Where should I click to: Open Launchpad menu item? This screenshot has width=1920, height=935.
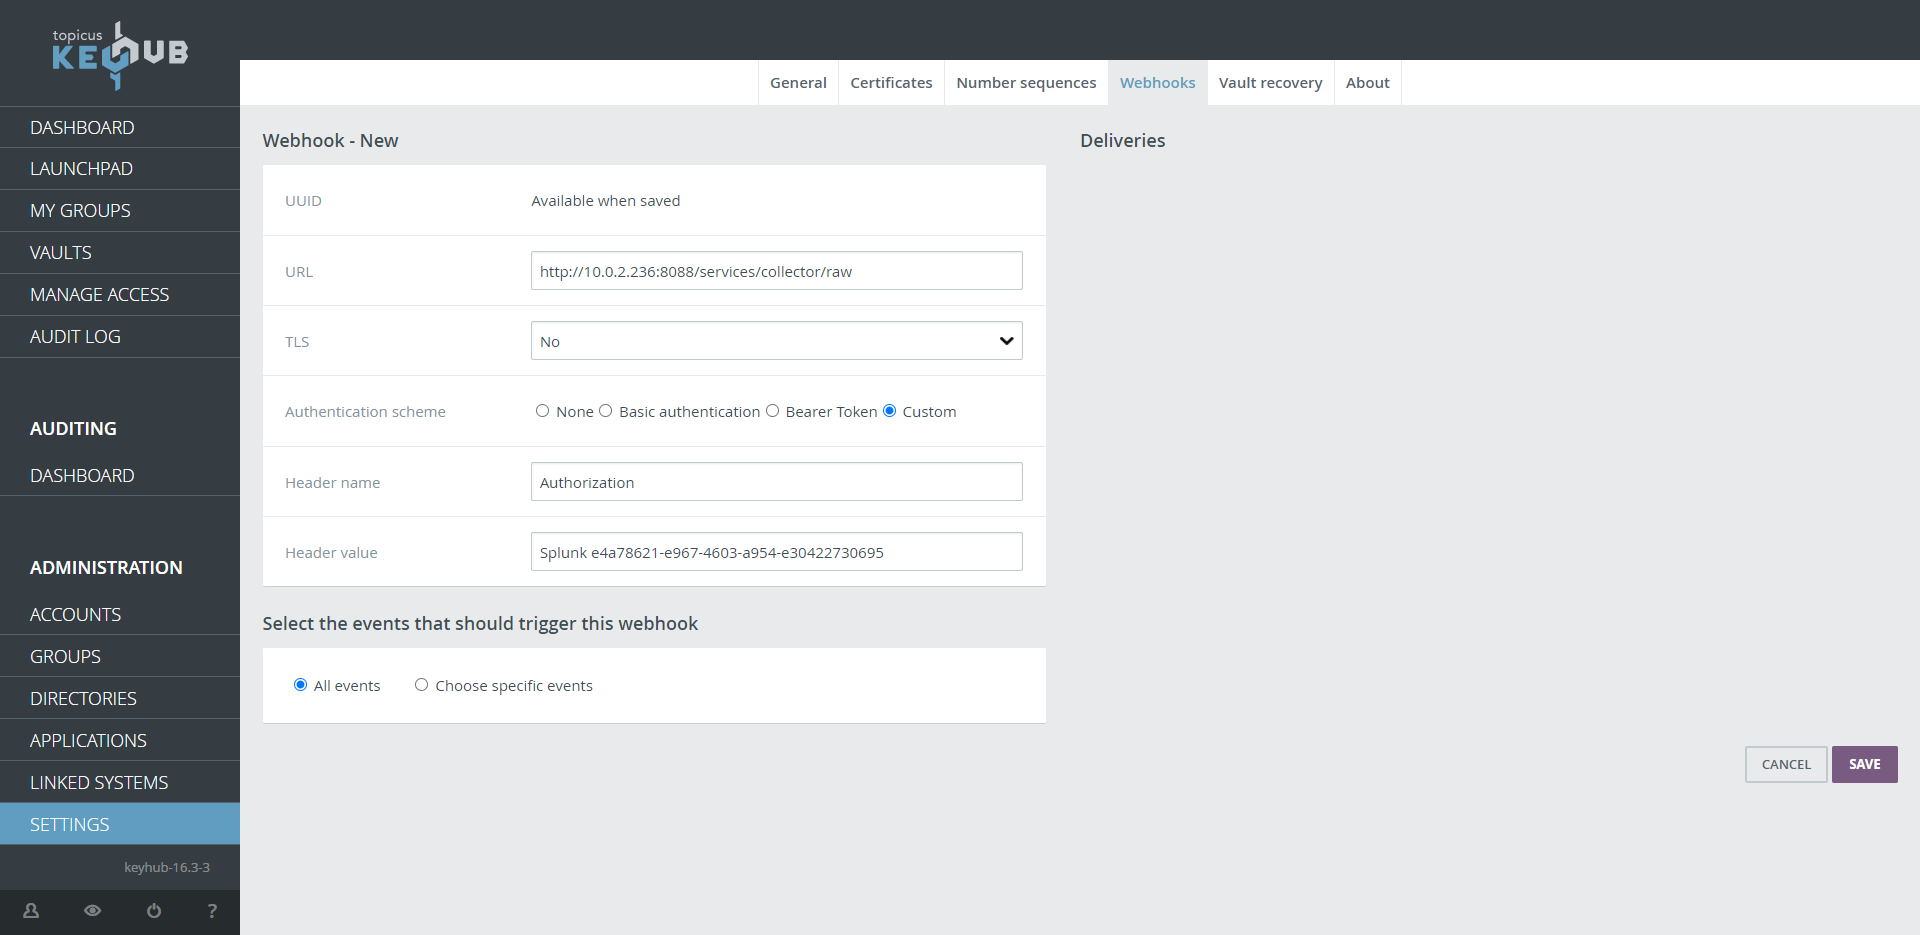pos(120,169)
